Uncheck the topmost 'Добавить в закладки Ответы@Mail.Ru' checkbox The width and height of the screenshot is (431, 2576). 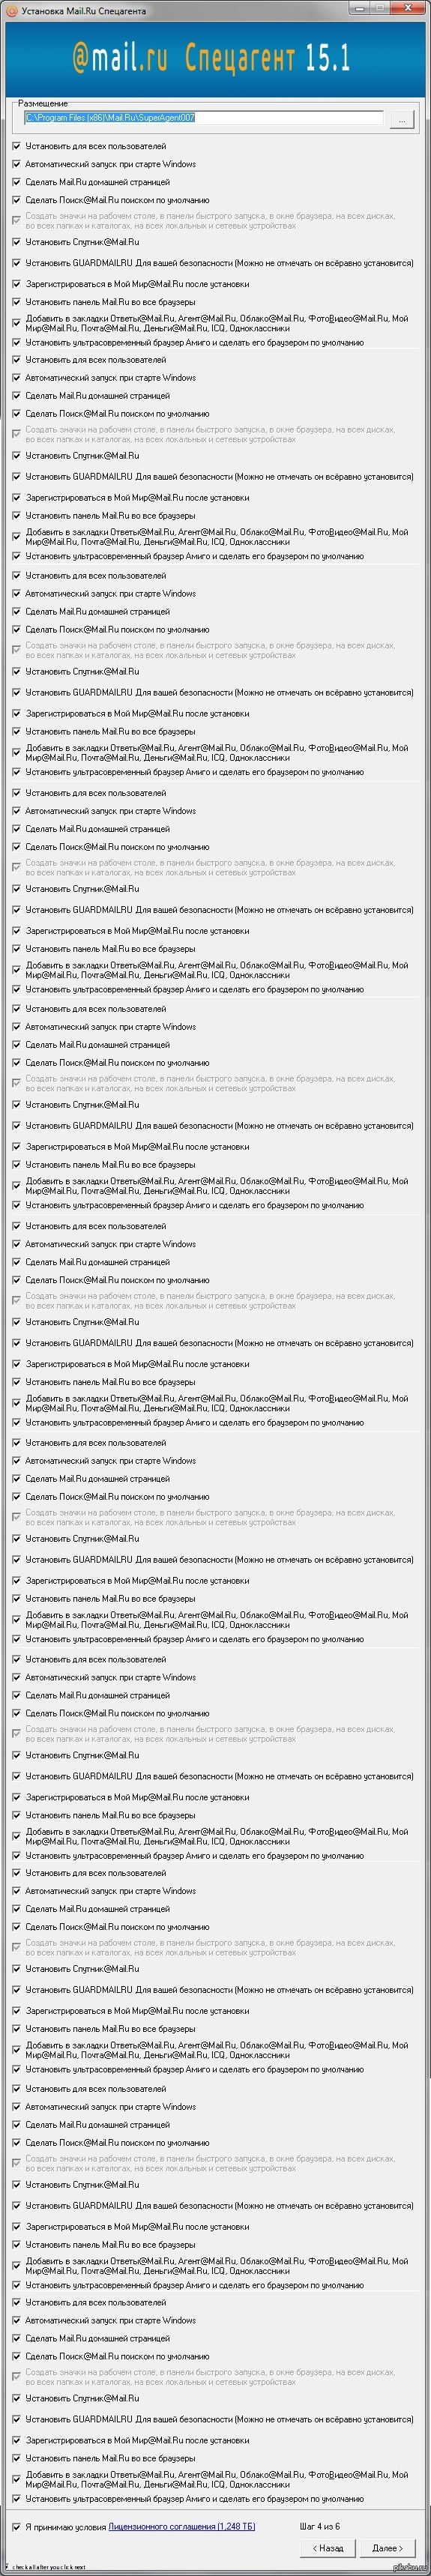(16, 323)
